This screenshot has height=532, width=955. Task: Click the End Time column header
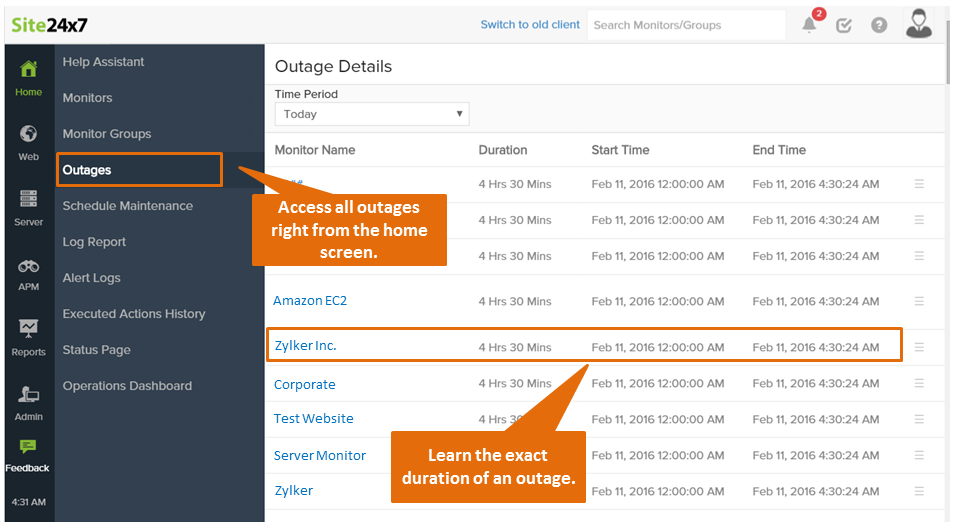[x=779, y=150]
